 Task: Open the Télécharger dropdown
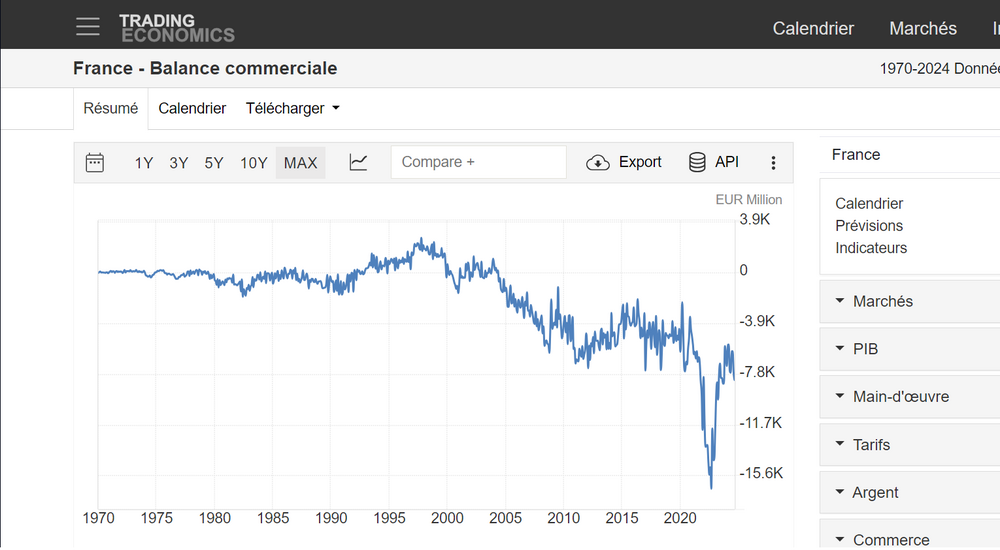(292, 108)
